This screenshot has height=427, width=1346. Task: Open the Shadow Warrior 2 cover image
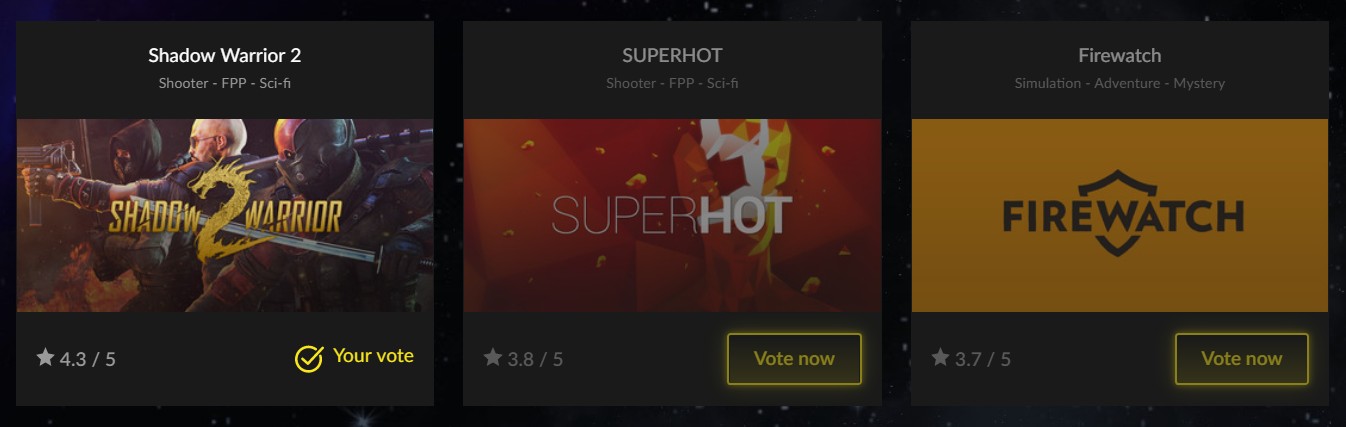pos(225,215)
